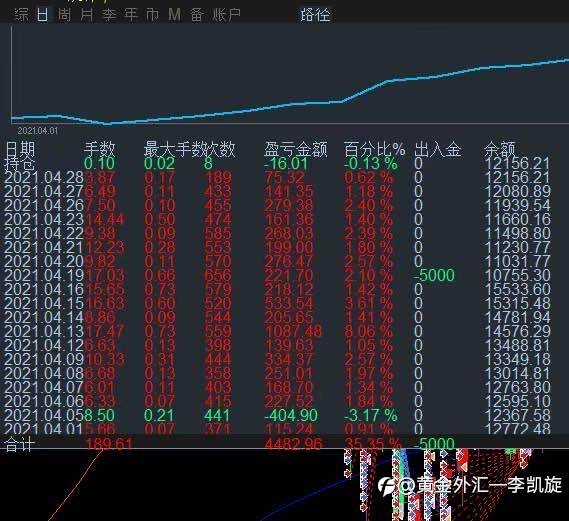
Task: Click the 次数 column header
Action: (x=220, y=149)
